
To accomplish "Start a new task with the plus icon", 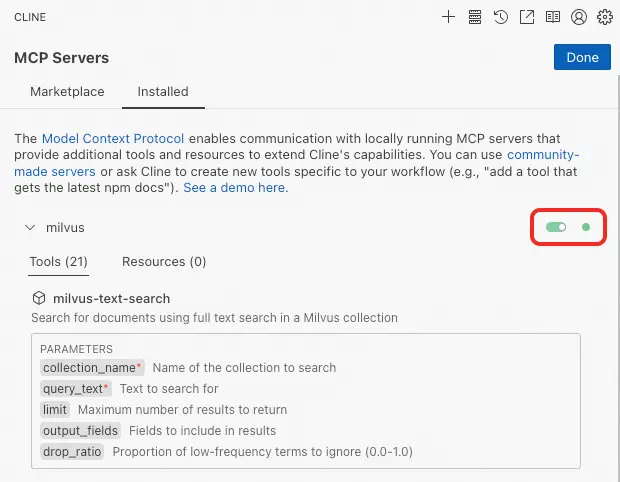I will [449, 17].
